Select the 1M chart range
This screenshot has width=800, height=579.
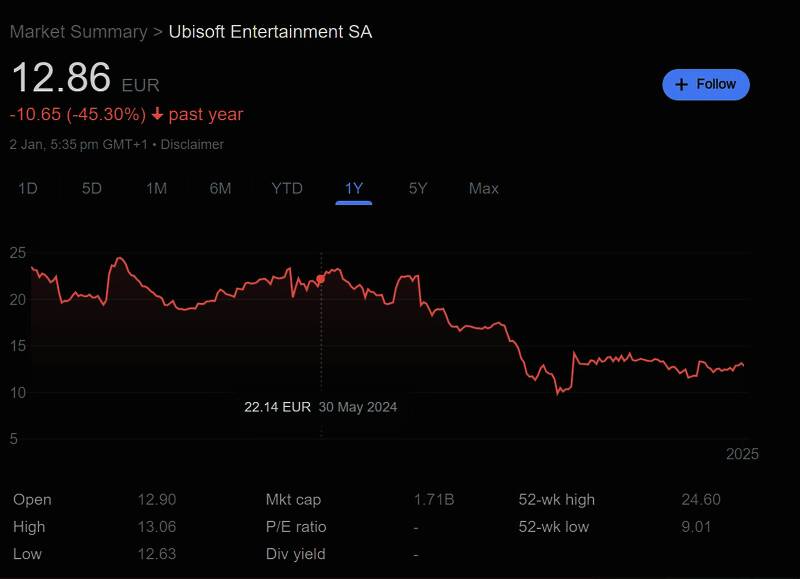click(156, 188)
